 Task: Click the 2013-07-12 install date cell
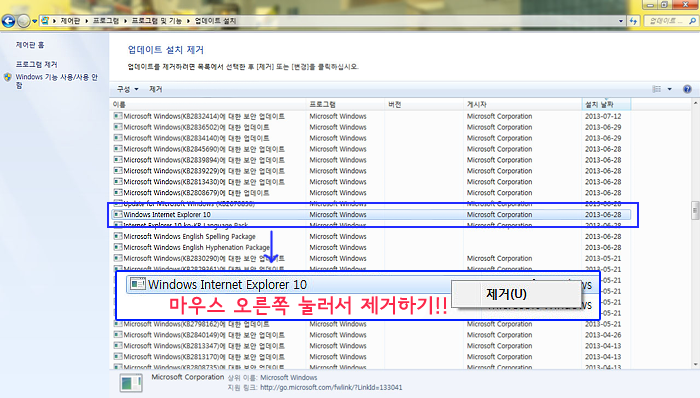[603, 116]
